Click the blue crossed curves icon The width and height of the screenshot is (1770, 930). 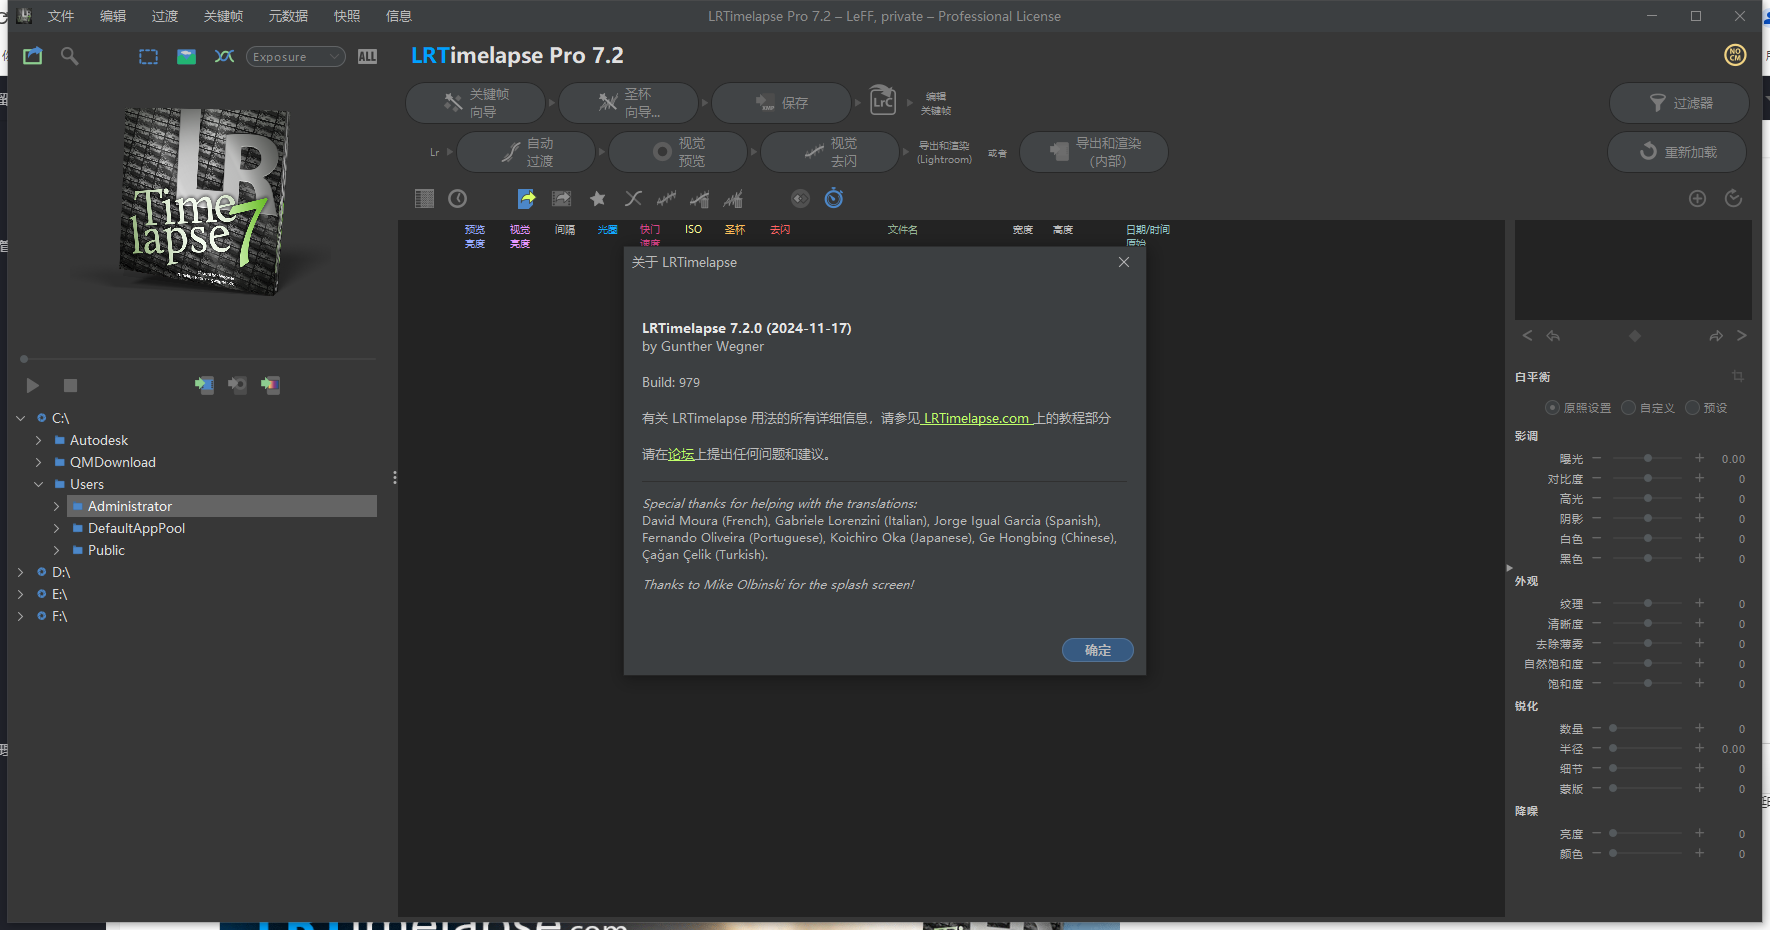click(x=224, y=56)
